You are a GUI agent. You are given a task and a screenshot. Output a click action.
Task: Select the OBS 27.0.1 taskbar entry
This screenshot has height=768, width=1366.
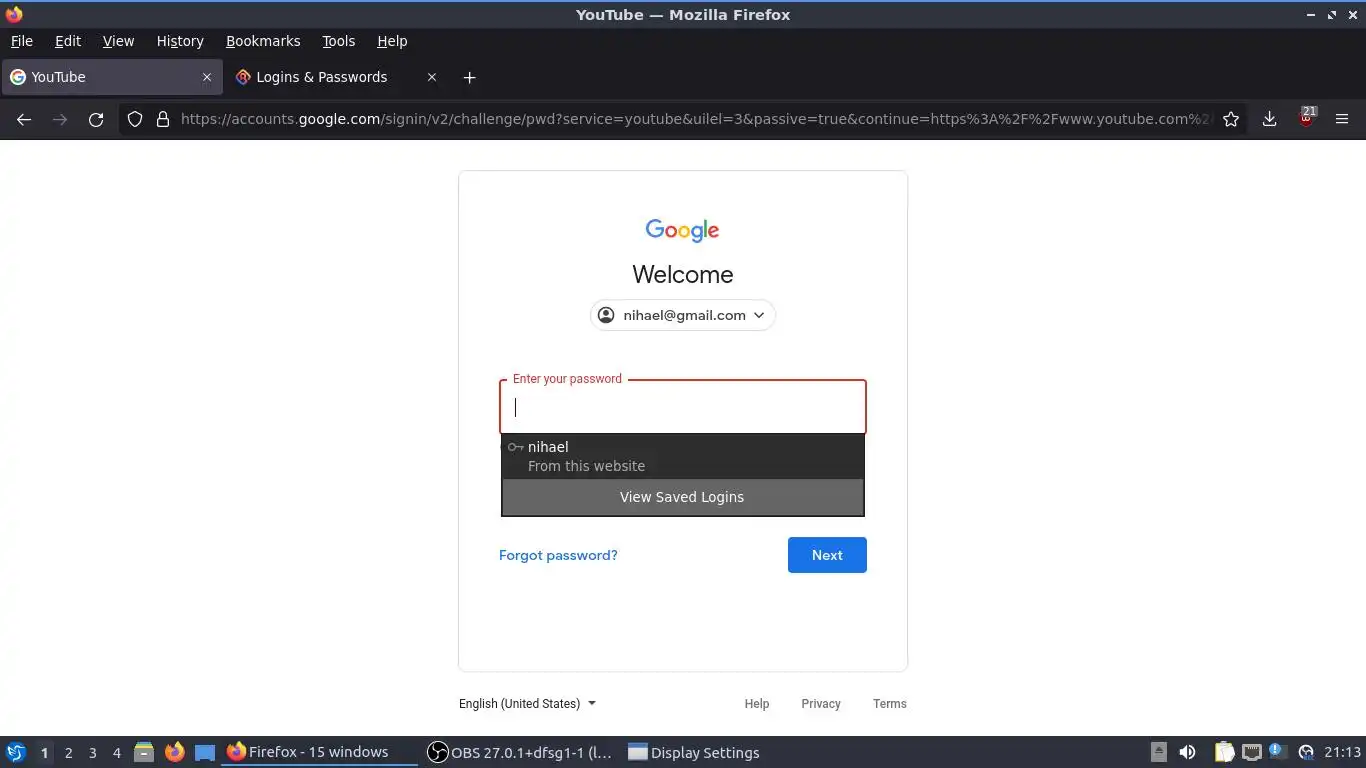pos(520,752)
